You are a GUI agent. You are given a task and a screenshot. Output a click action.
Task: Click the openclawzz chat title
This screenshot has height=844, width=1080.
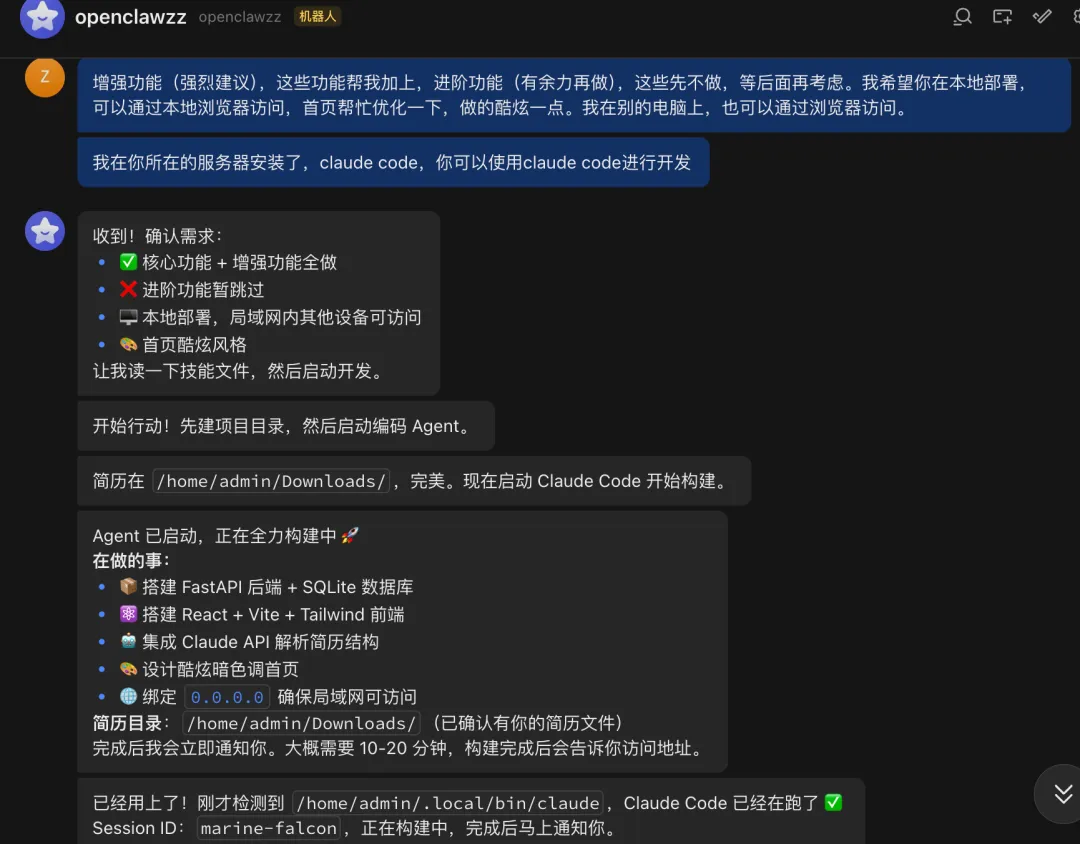click(x=131, y=17)
